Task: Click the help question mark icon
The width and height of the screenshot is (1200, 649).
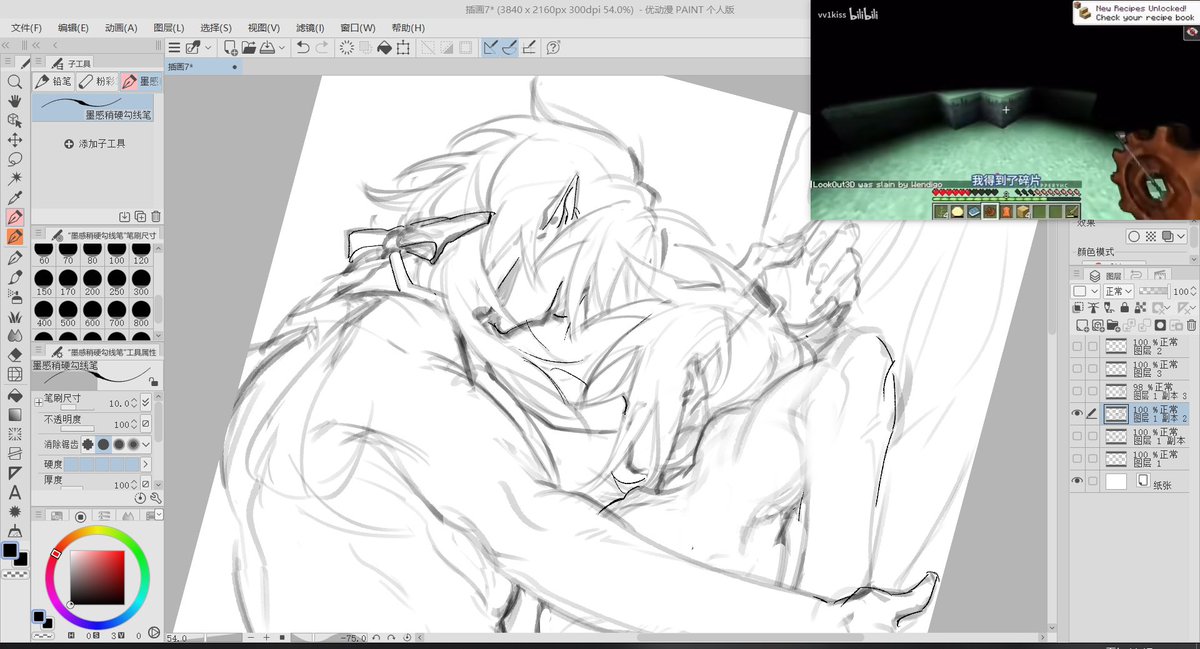Action: click(x=553, y=47)
